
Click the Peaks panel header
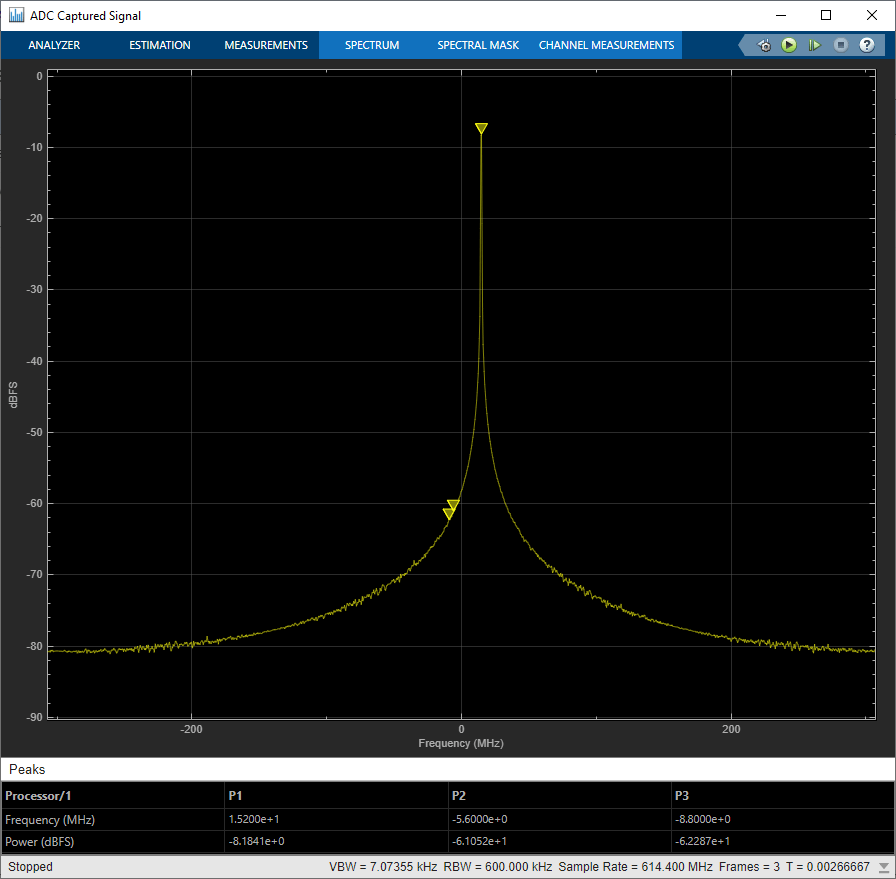(28, 769)
